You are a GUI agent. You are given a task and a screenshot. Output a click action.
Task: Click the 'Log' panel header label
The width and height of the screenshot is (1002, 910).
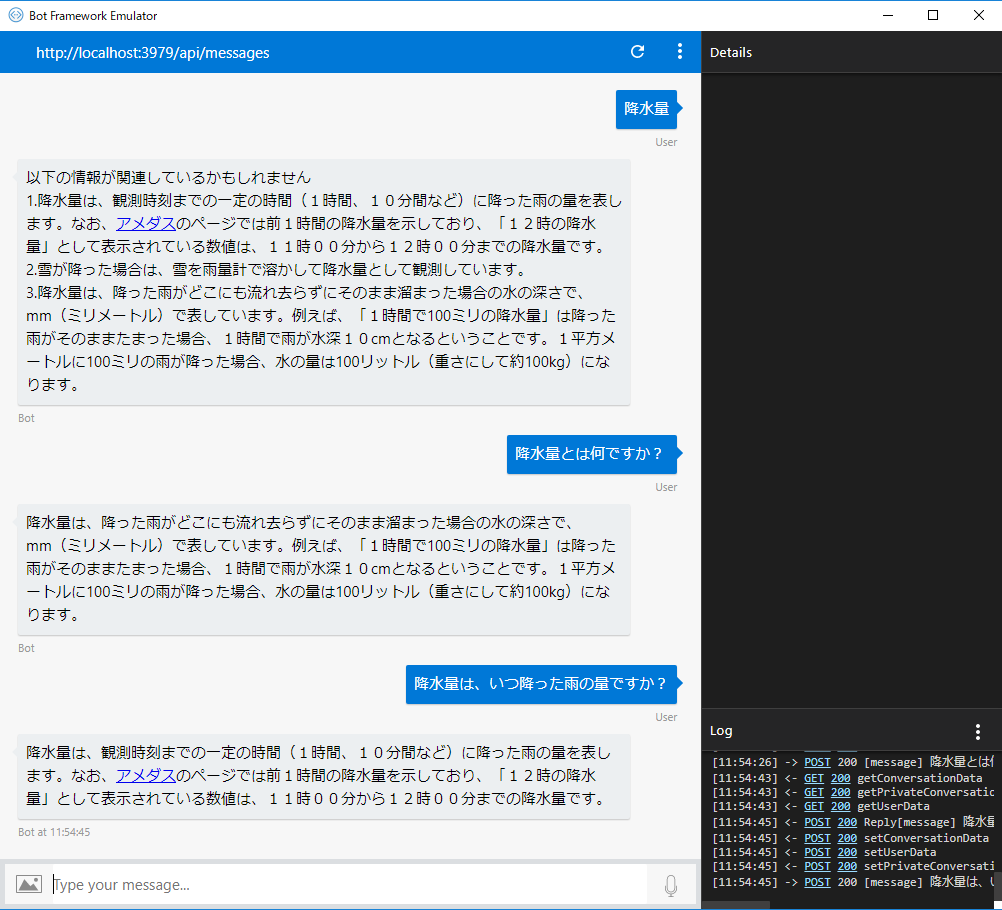pos(721,730)
